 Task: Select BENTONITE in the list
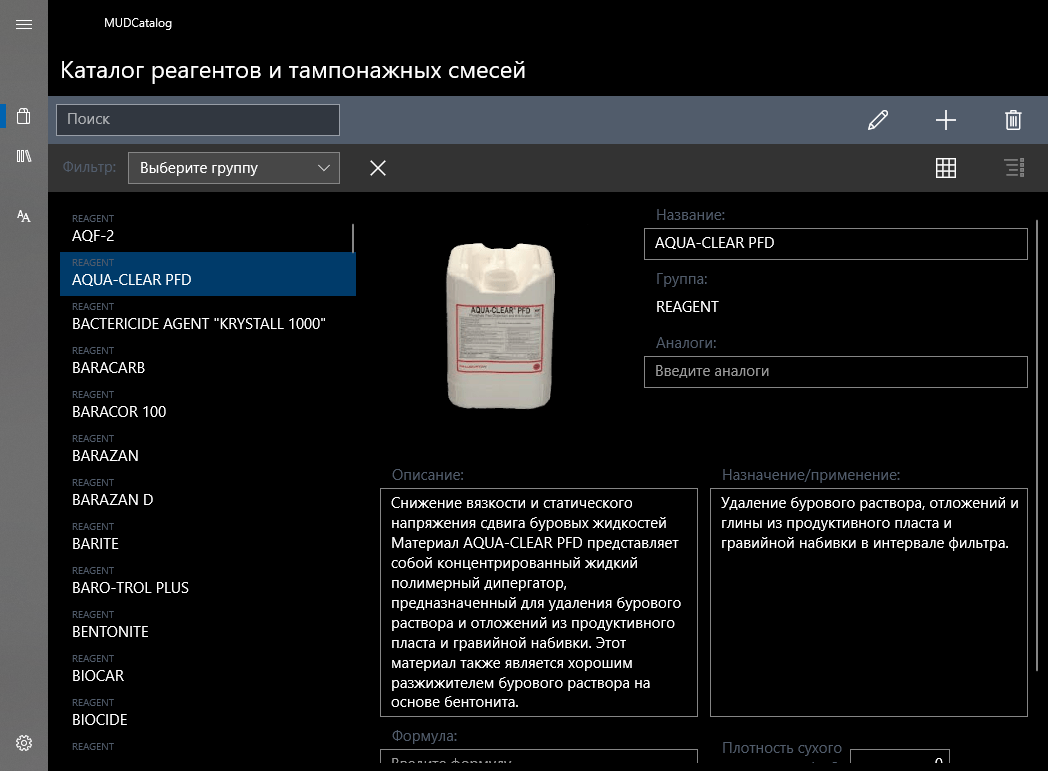click(x=207, y=627)
